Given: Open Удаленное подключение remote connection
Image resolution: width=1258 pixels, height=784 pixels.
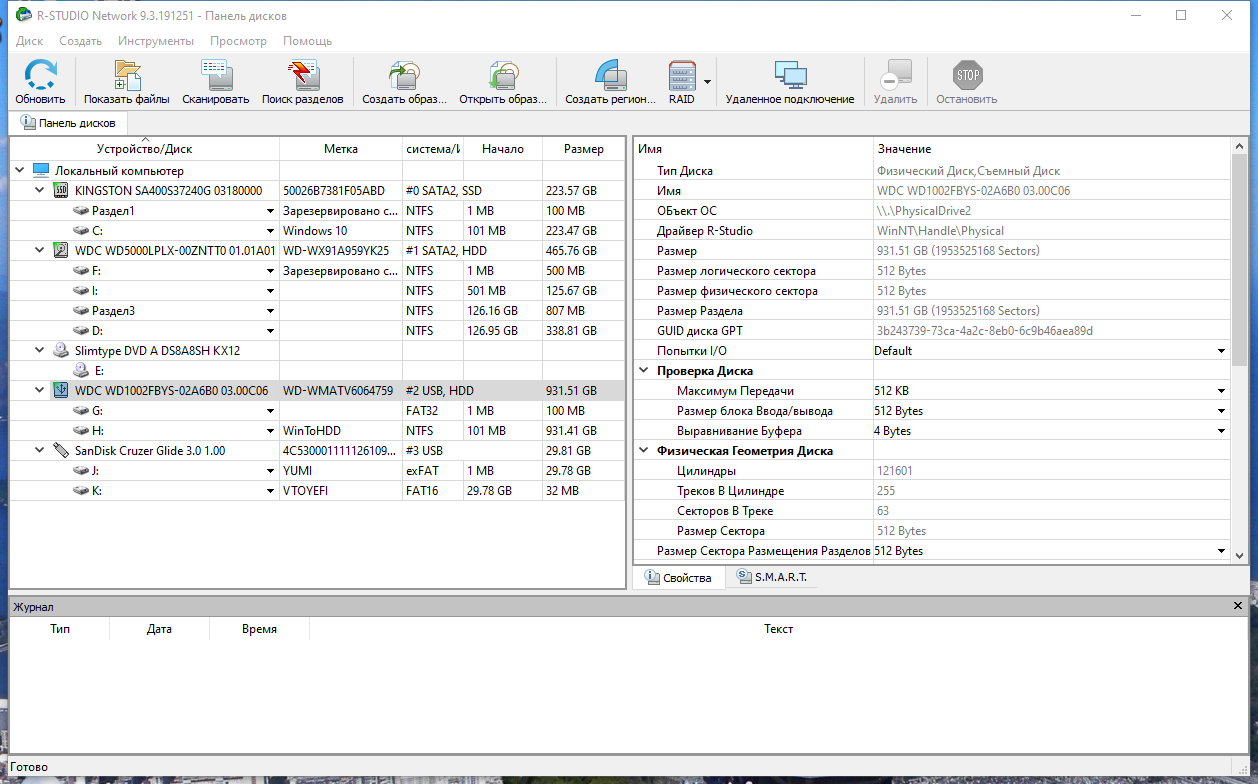Looking at the screenshot, I should (x=790, y=76).
